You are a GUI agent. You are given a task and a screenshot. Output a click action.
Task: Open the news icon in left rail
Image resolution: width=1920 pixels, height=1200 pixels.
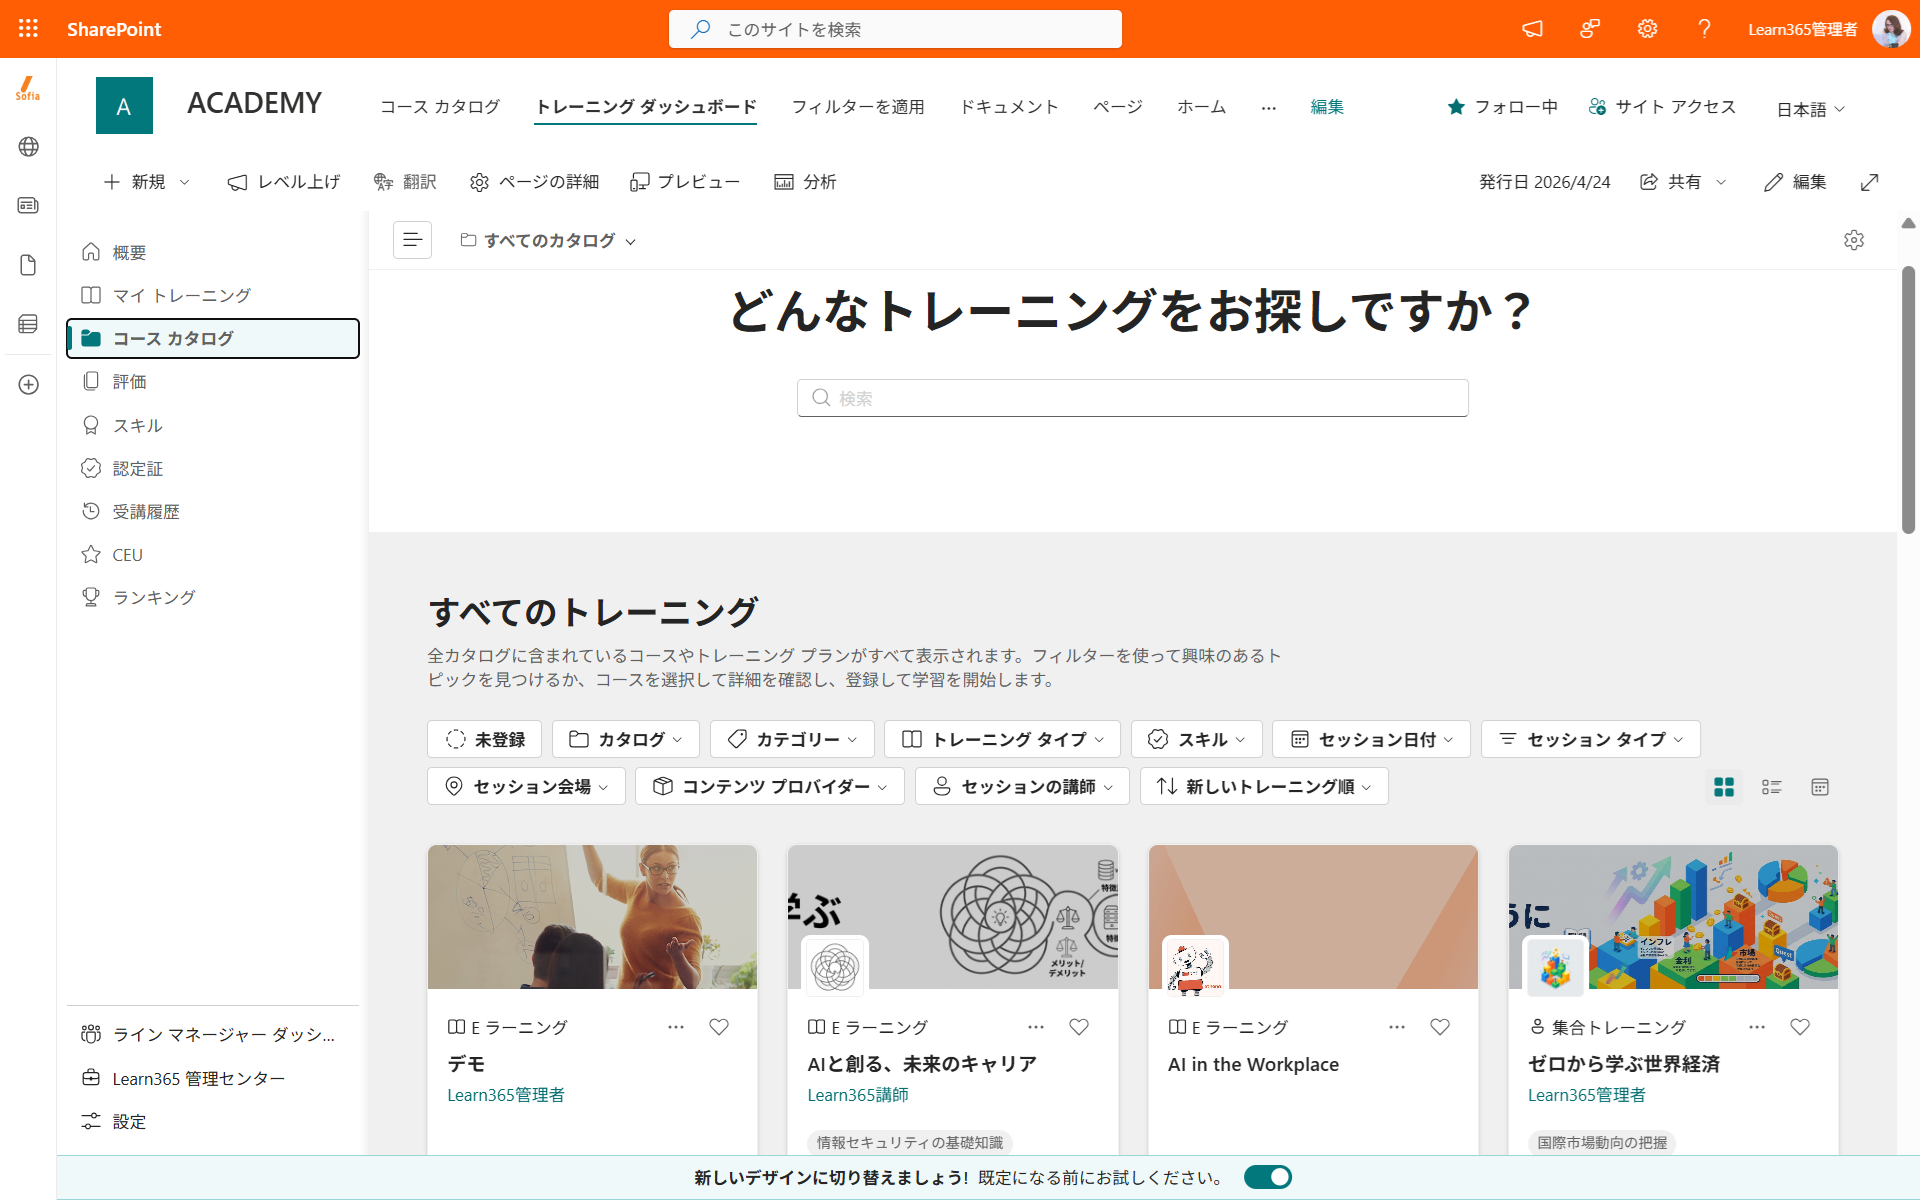(x=28, y=205)
